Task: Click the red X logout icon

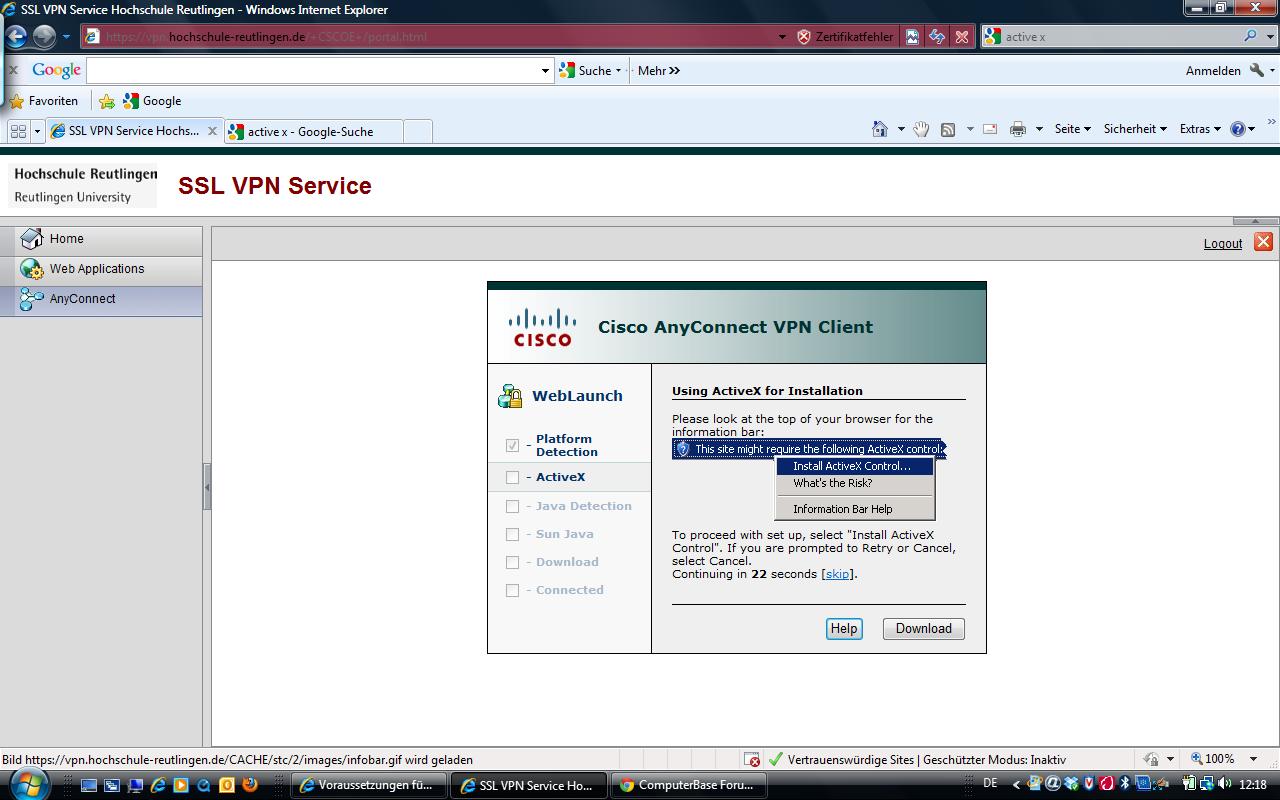Action: [x=1263, y=242]
